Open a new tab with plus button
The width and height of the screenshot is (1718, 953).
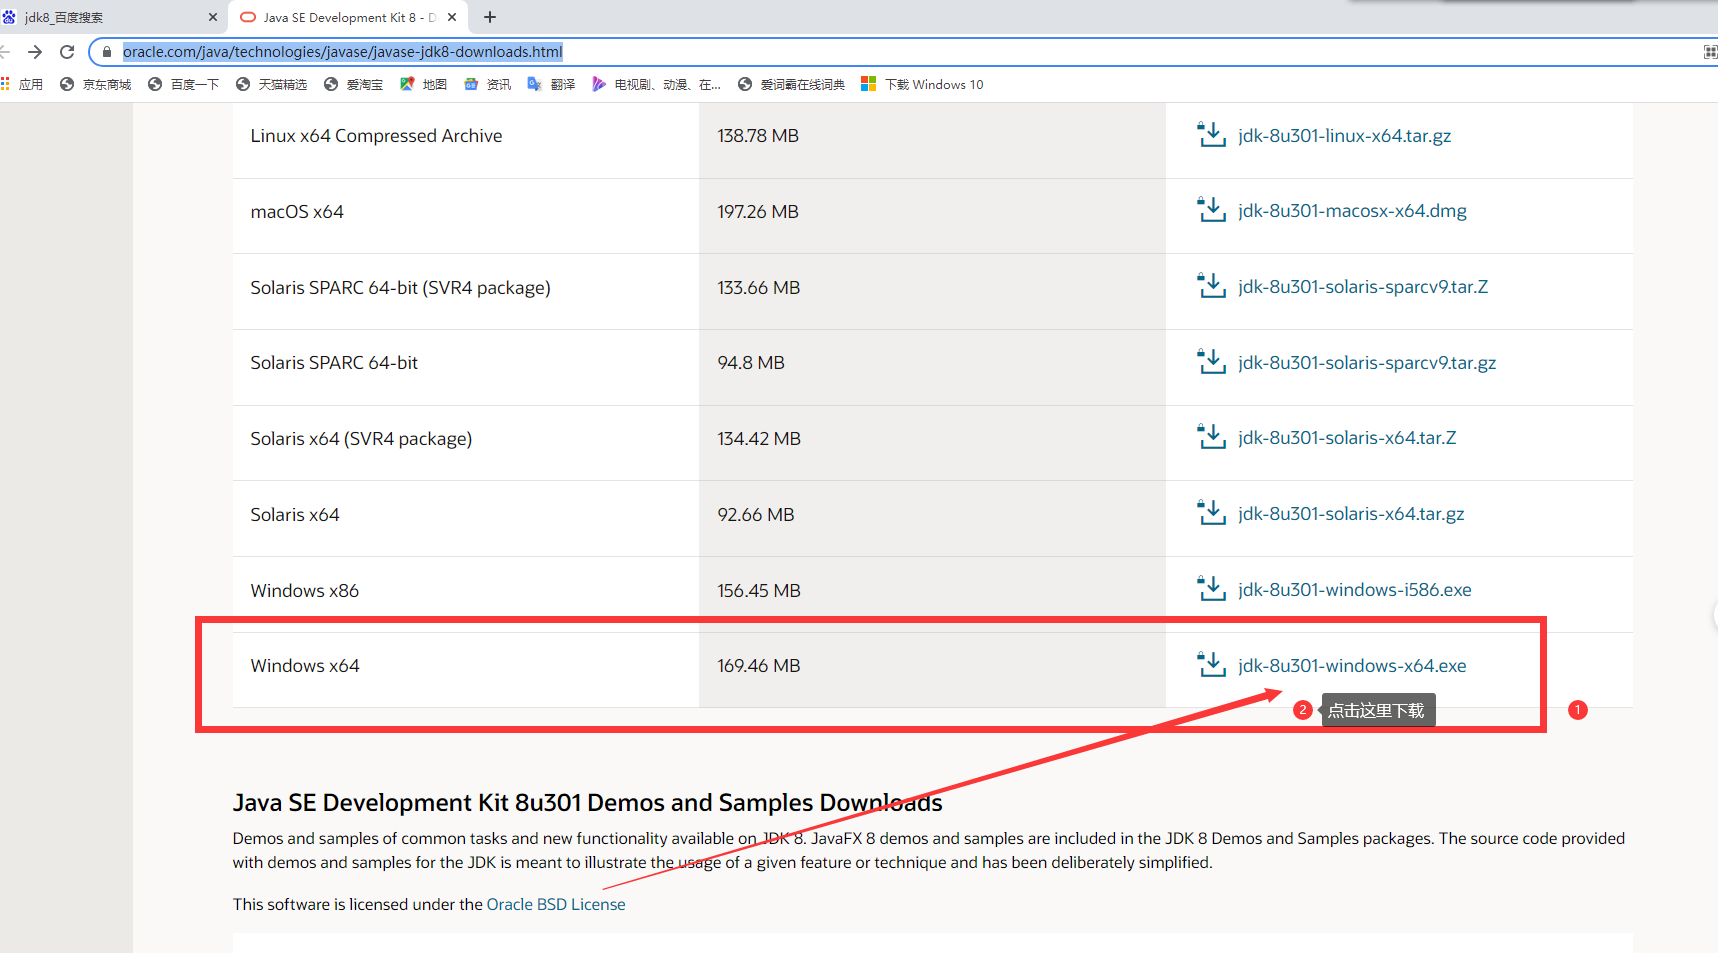[x=490, y=17]
